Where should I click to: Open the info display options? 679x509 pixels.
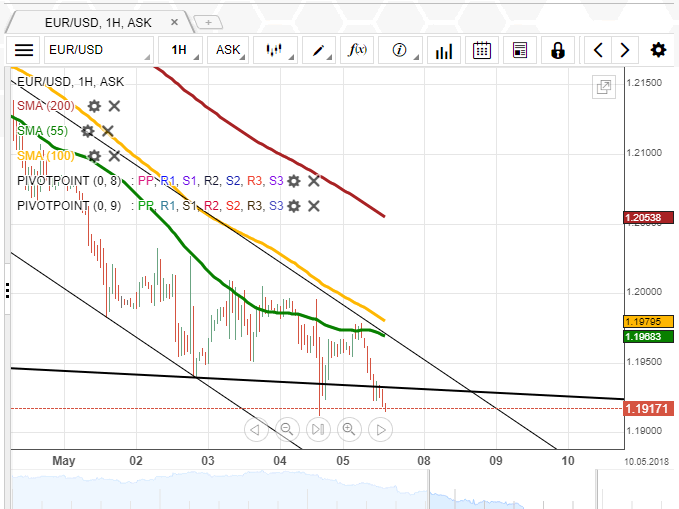click(400, 50)
